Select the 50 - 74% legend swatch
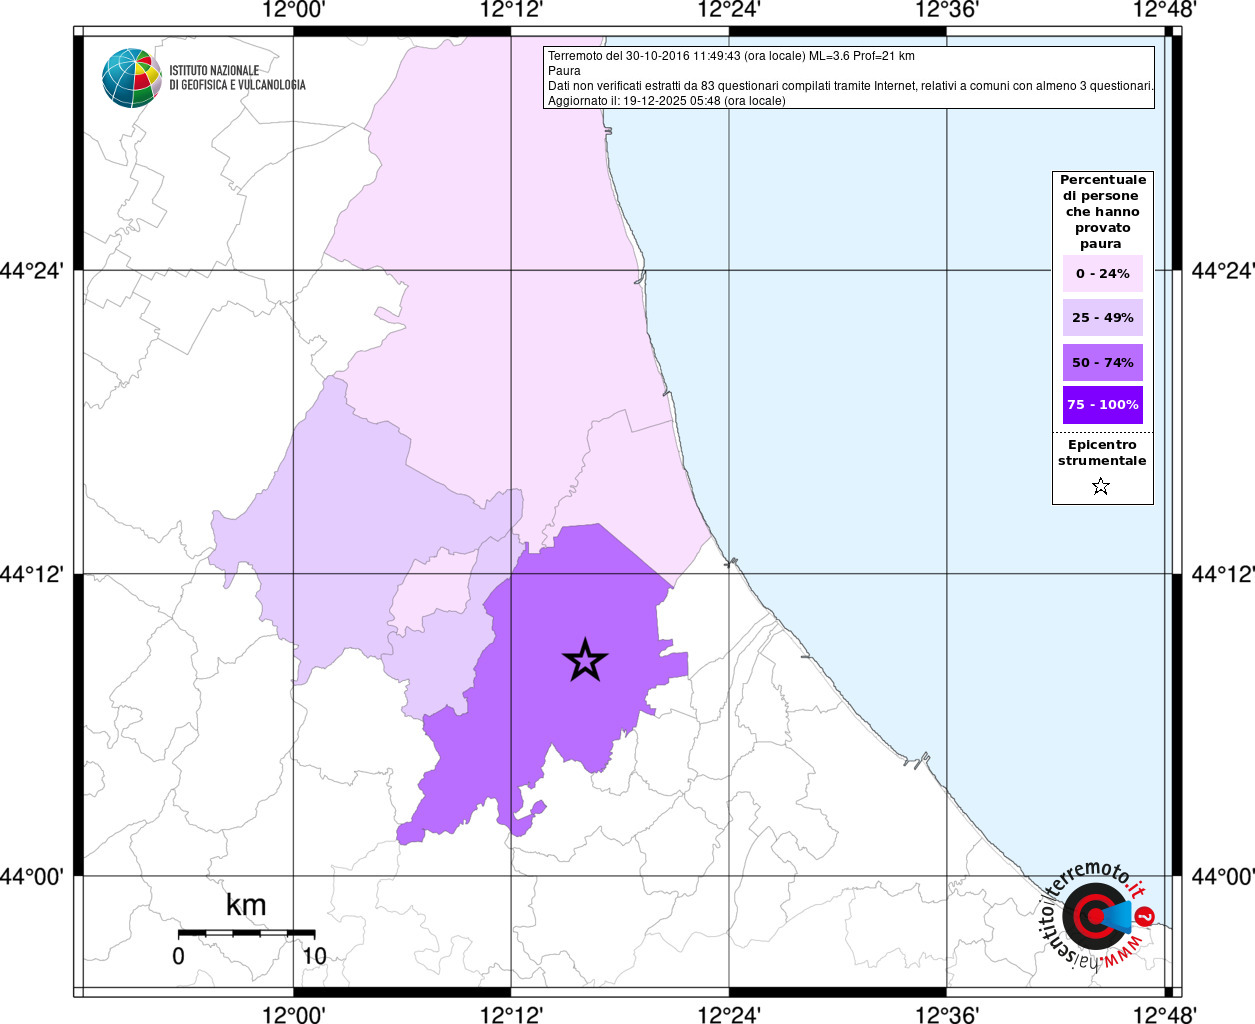1255x1024 pixels. (1102, 362)
